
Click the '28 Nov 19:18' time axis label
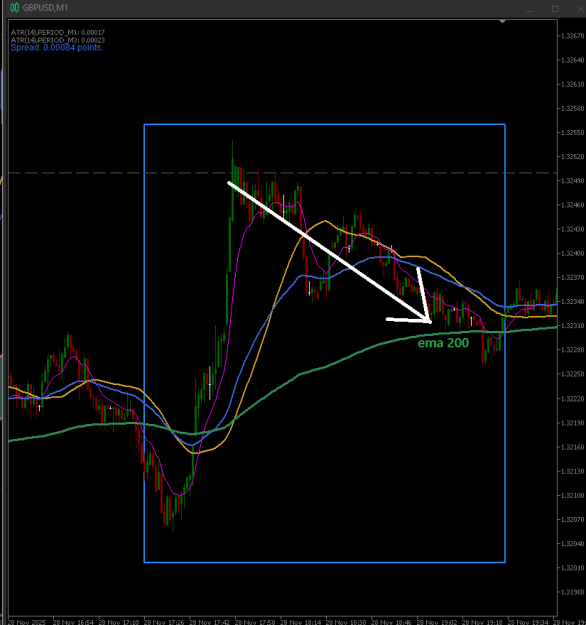(x=482, y=622)
